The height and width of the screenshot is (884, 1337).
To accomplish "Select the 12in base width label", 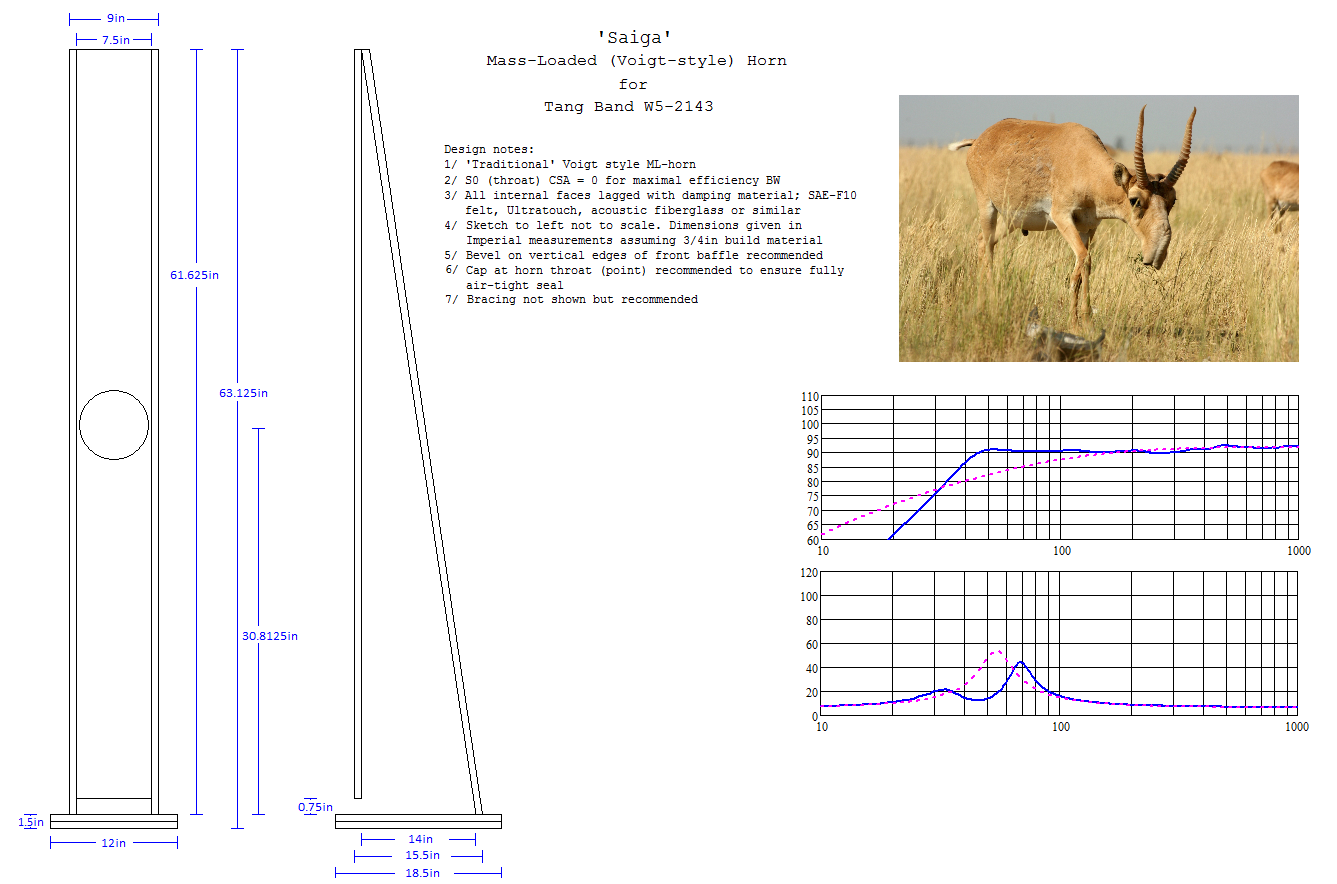I will (x=114, y=843).
